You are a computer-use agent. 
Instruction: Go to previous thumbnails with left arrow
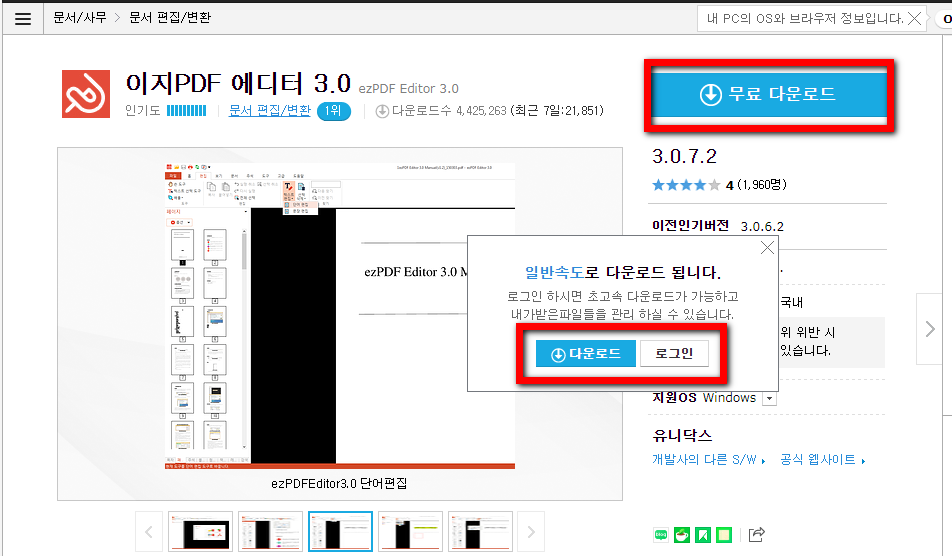click(x=149, y=532)
